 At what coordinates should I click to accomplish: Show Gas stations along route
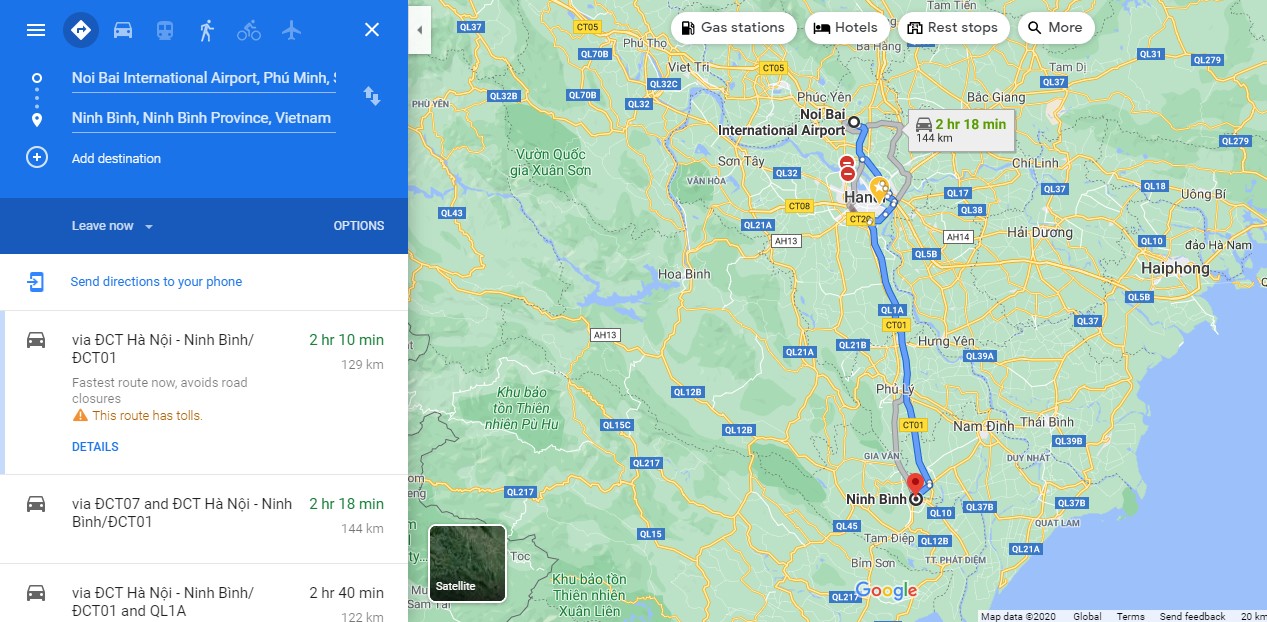coord(733,28)
